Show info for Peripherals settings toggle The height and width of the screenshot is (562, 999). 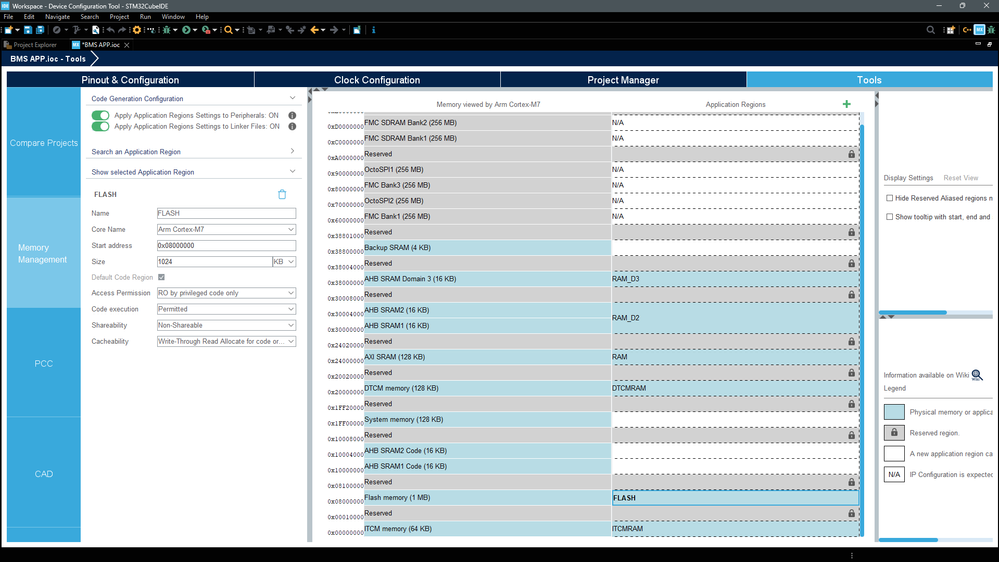pyautogui.click(x=292, y=115)
